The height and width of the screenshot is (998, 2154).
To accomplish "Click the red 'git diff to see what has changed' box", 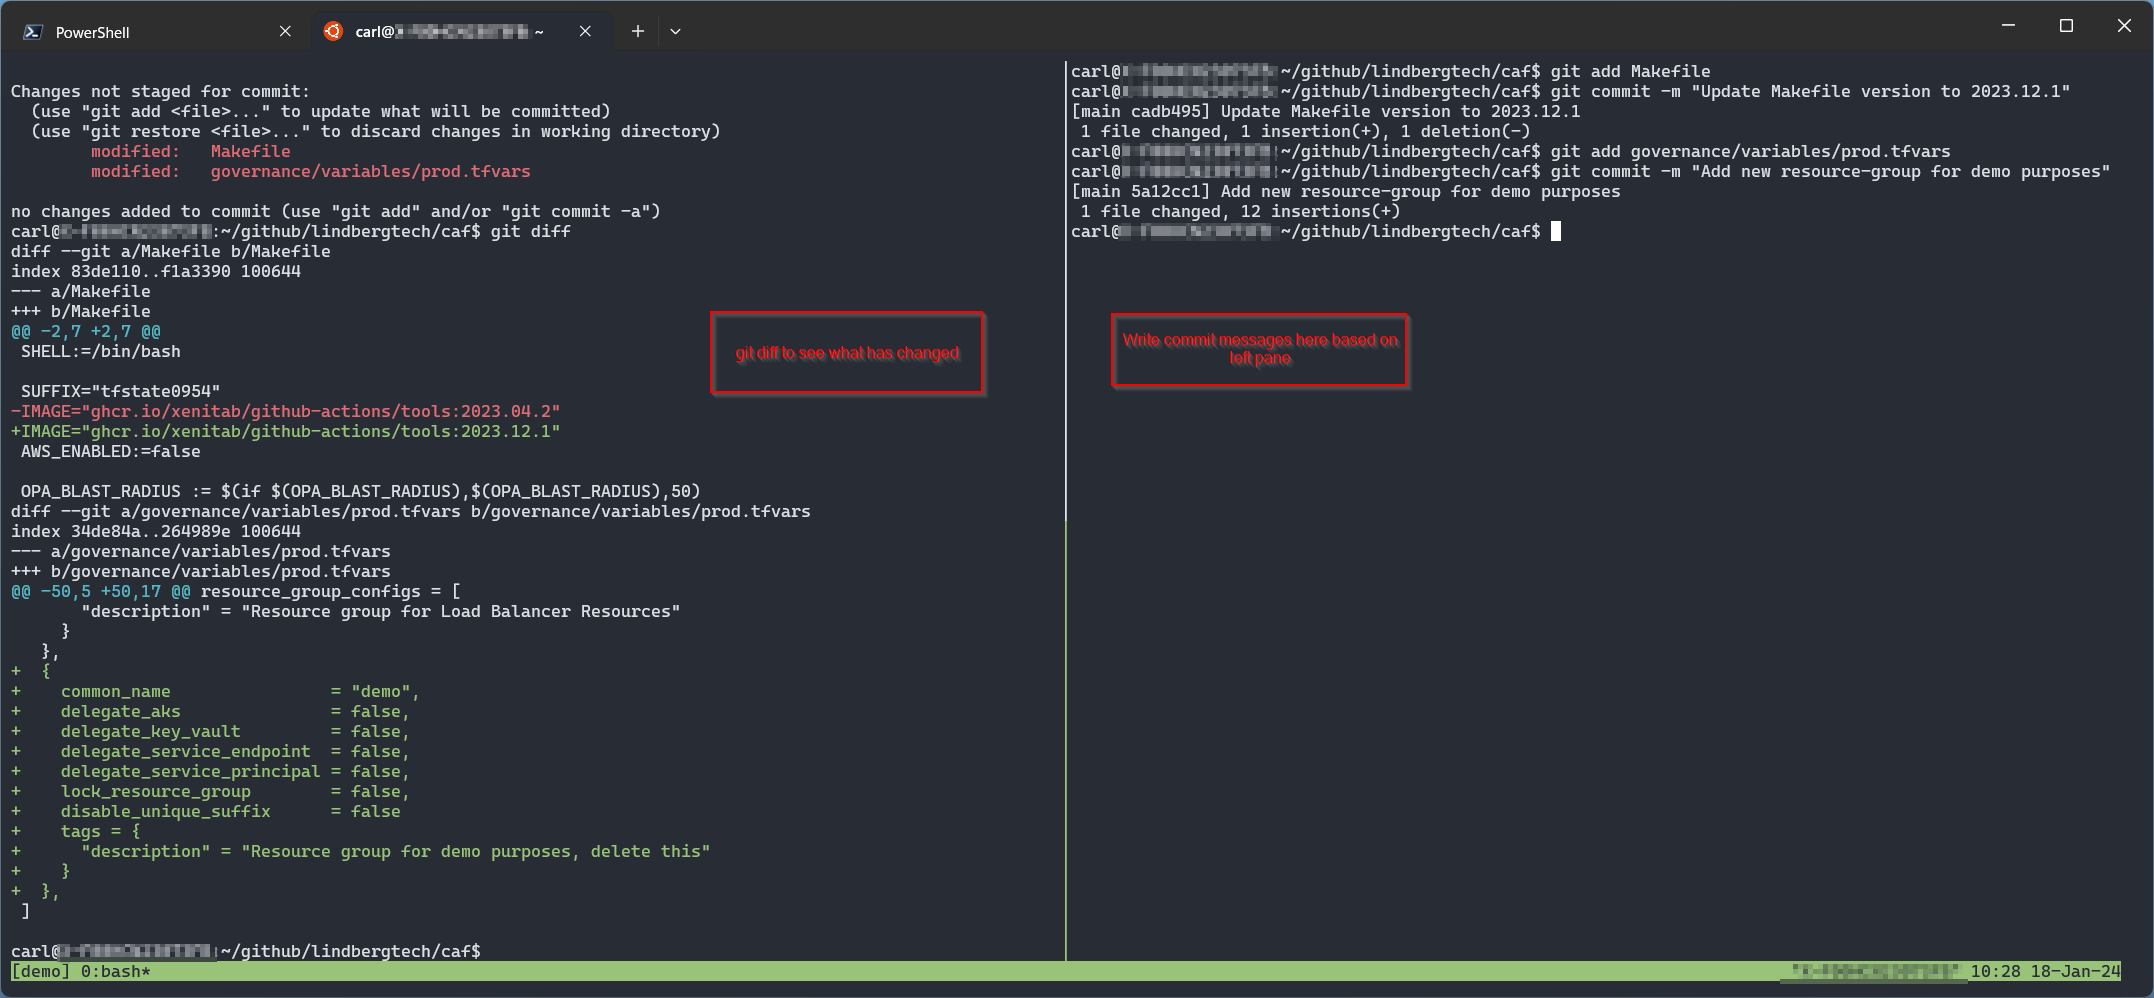I will pyautogui.click(x=847, y=353).
